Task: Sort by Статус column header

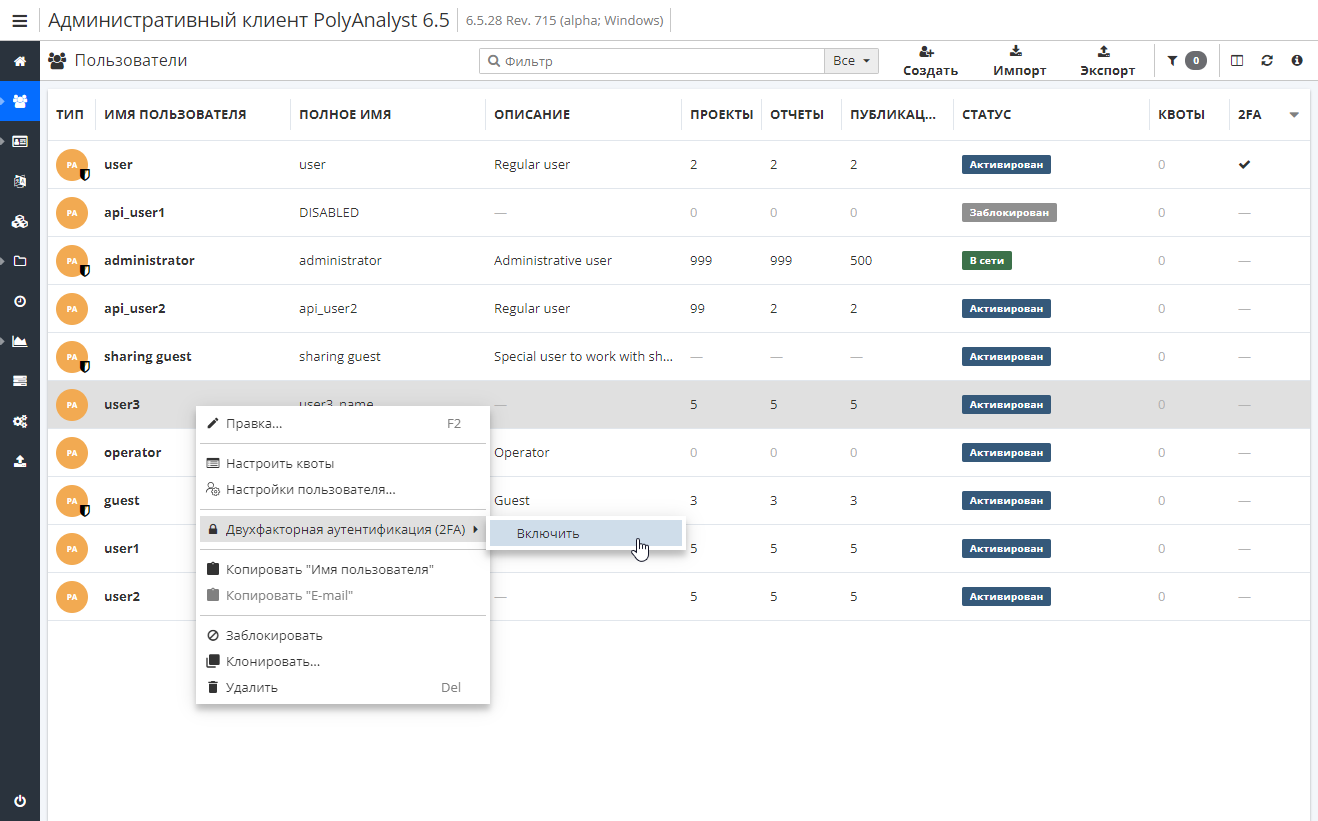Action: (x=987, y=115)
